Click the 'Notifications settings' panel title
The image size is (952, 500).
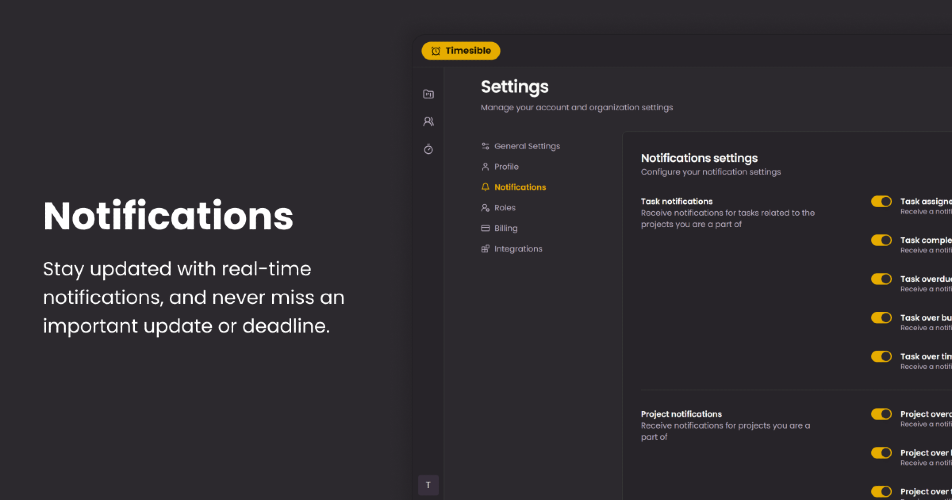tap(699, 158)
